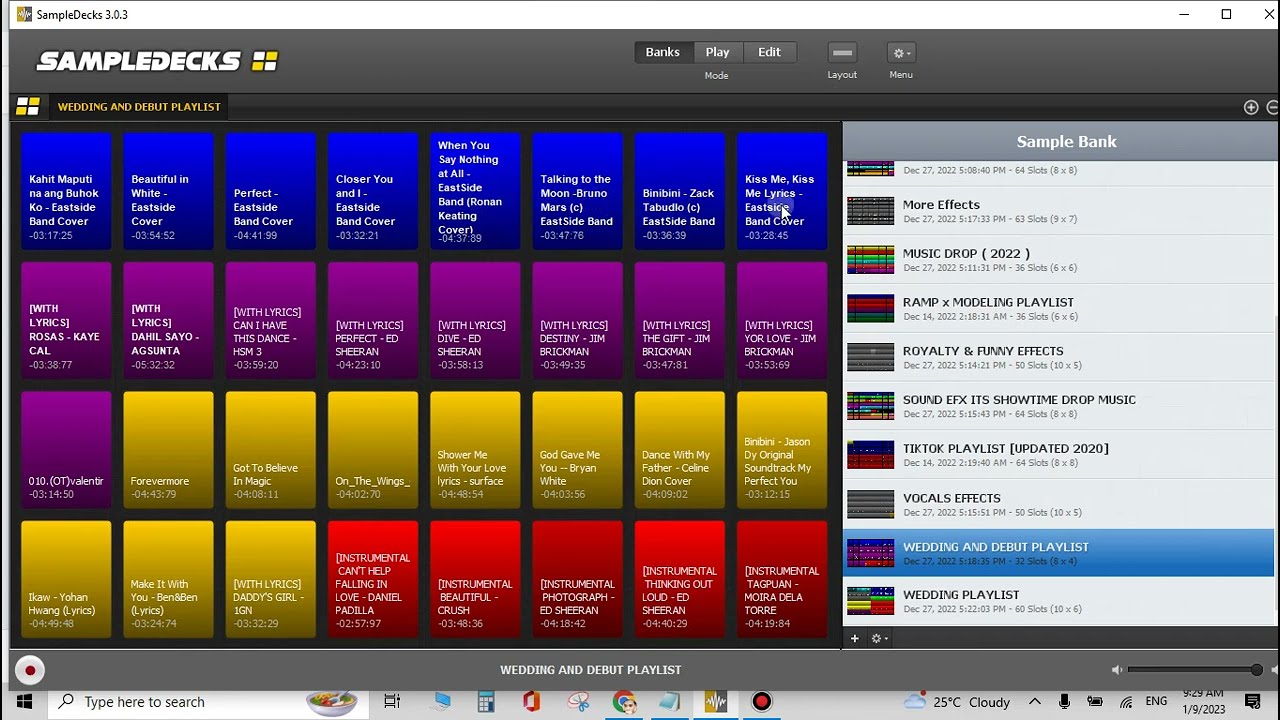Select ROYALTY & FUNNY EFFECTS bank

pos(1060,358)
